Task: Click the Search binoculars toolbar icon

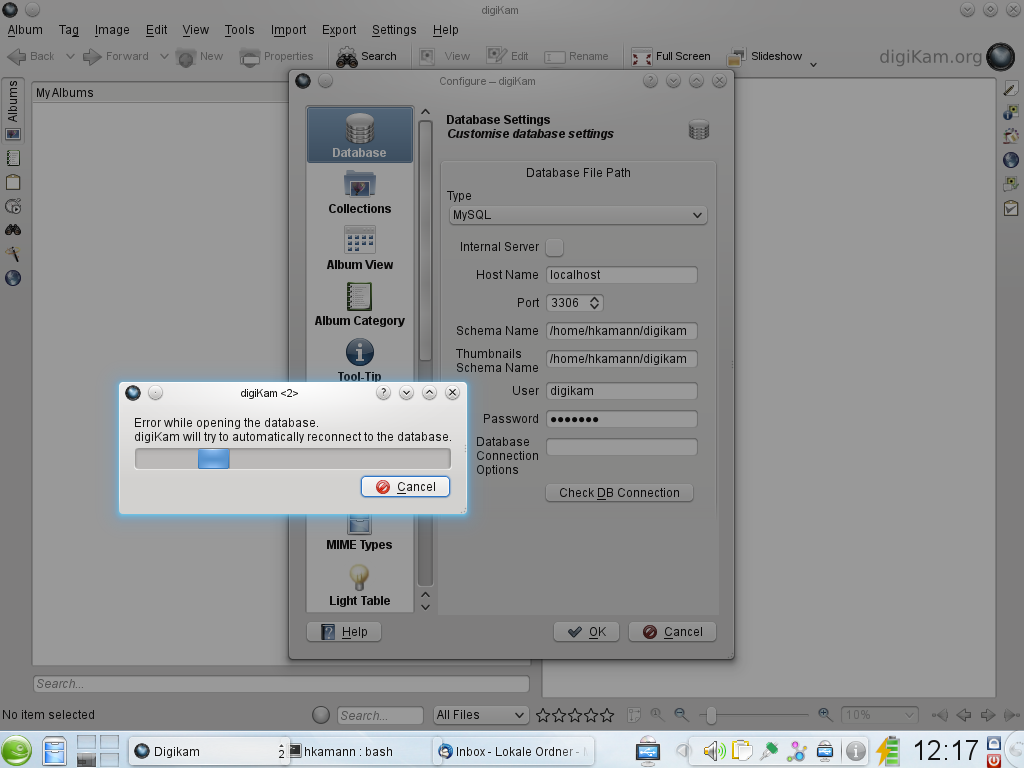Action: (366, 56)
